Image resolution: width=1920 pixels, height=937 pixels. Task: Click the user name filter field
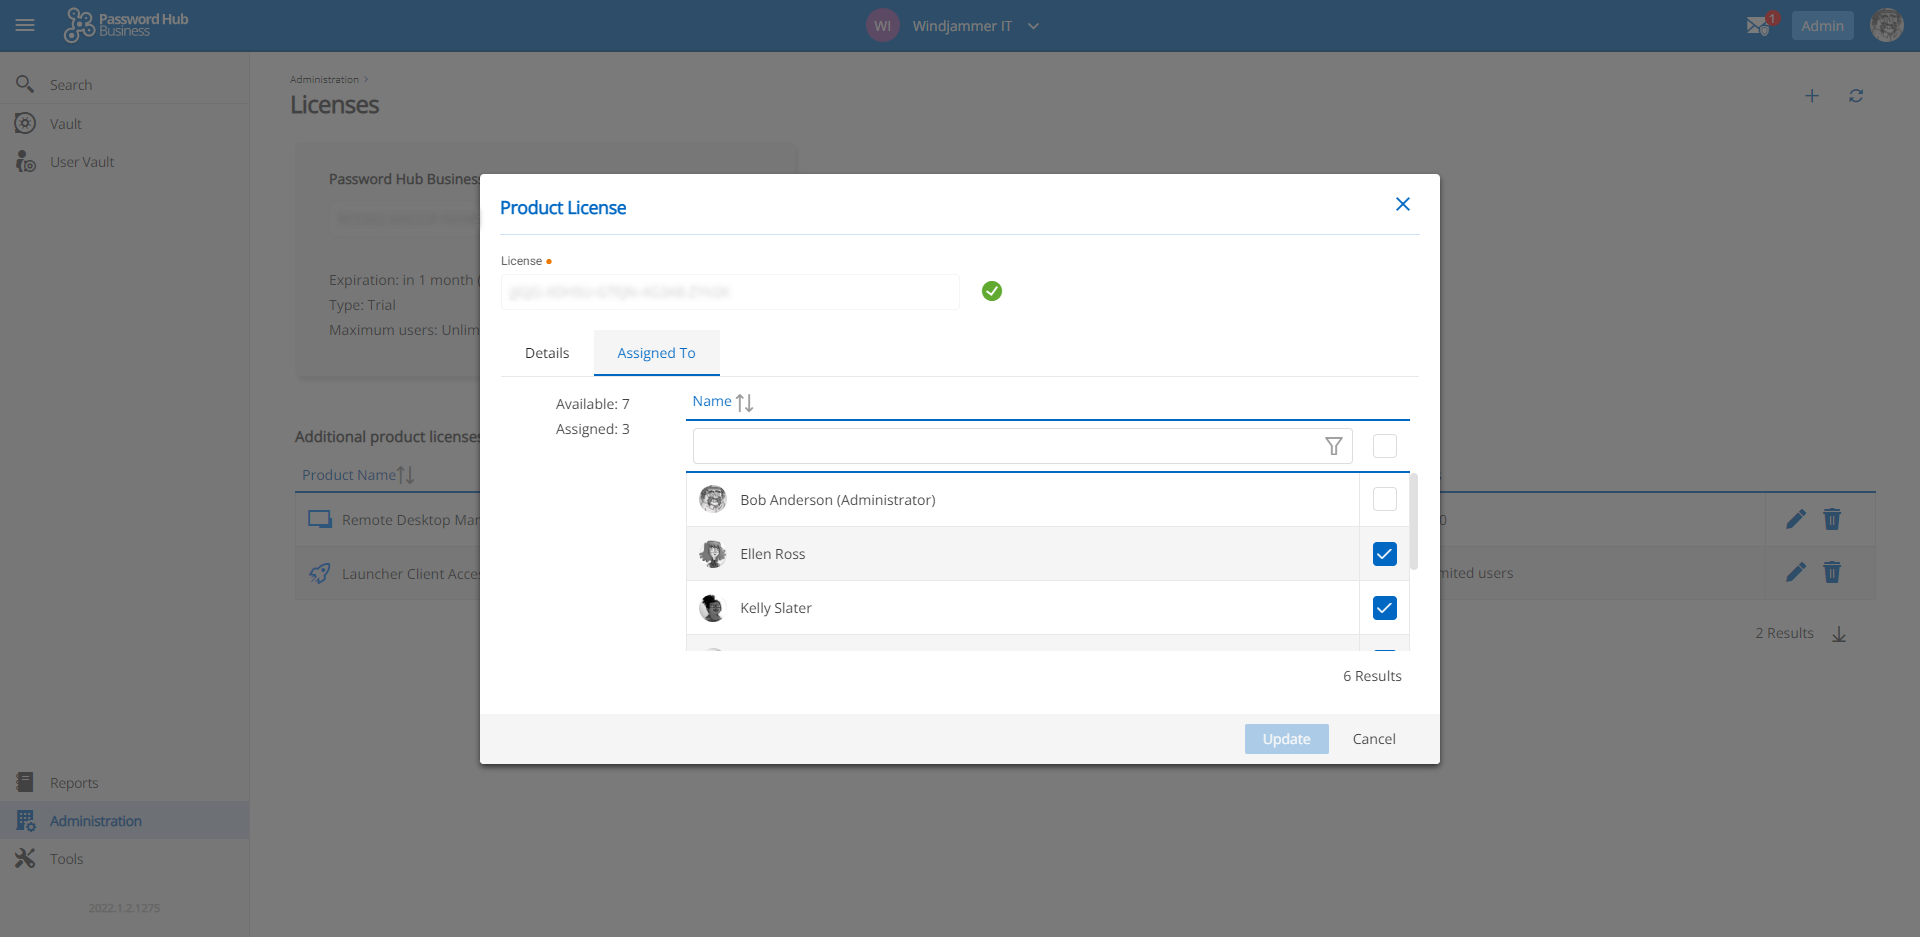coord(1005,446)
